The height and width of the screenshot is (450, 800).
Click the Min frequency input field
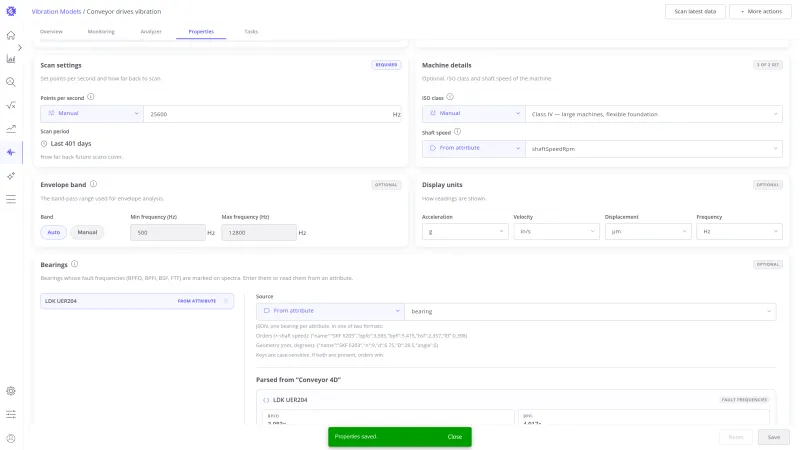click(x=168, y=233)
